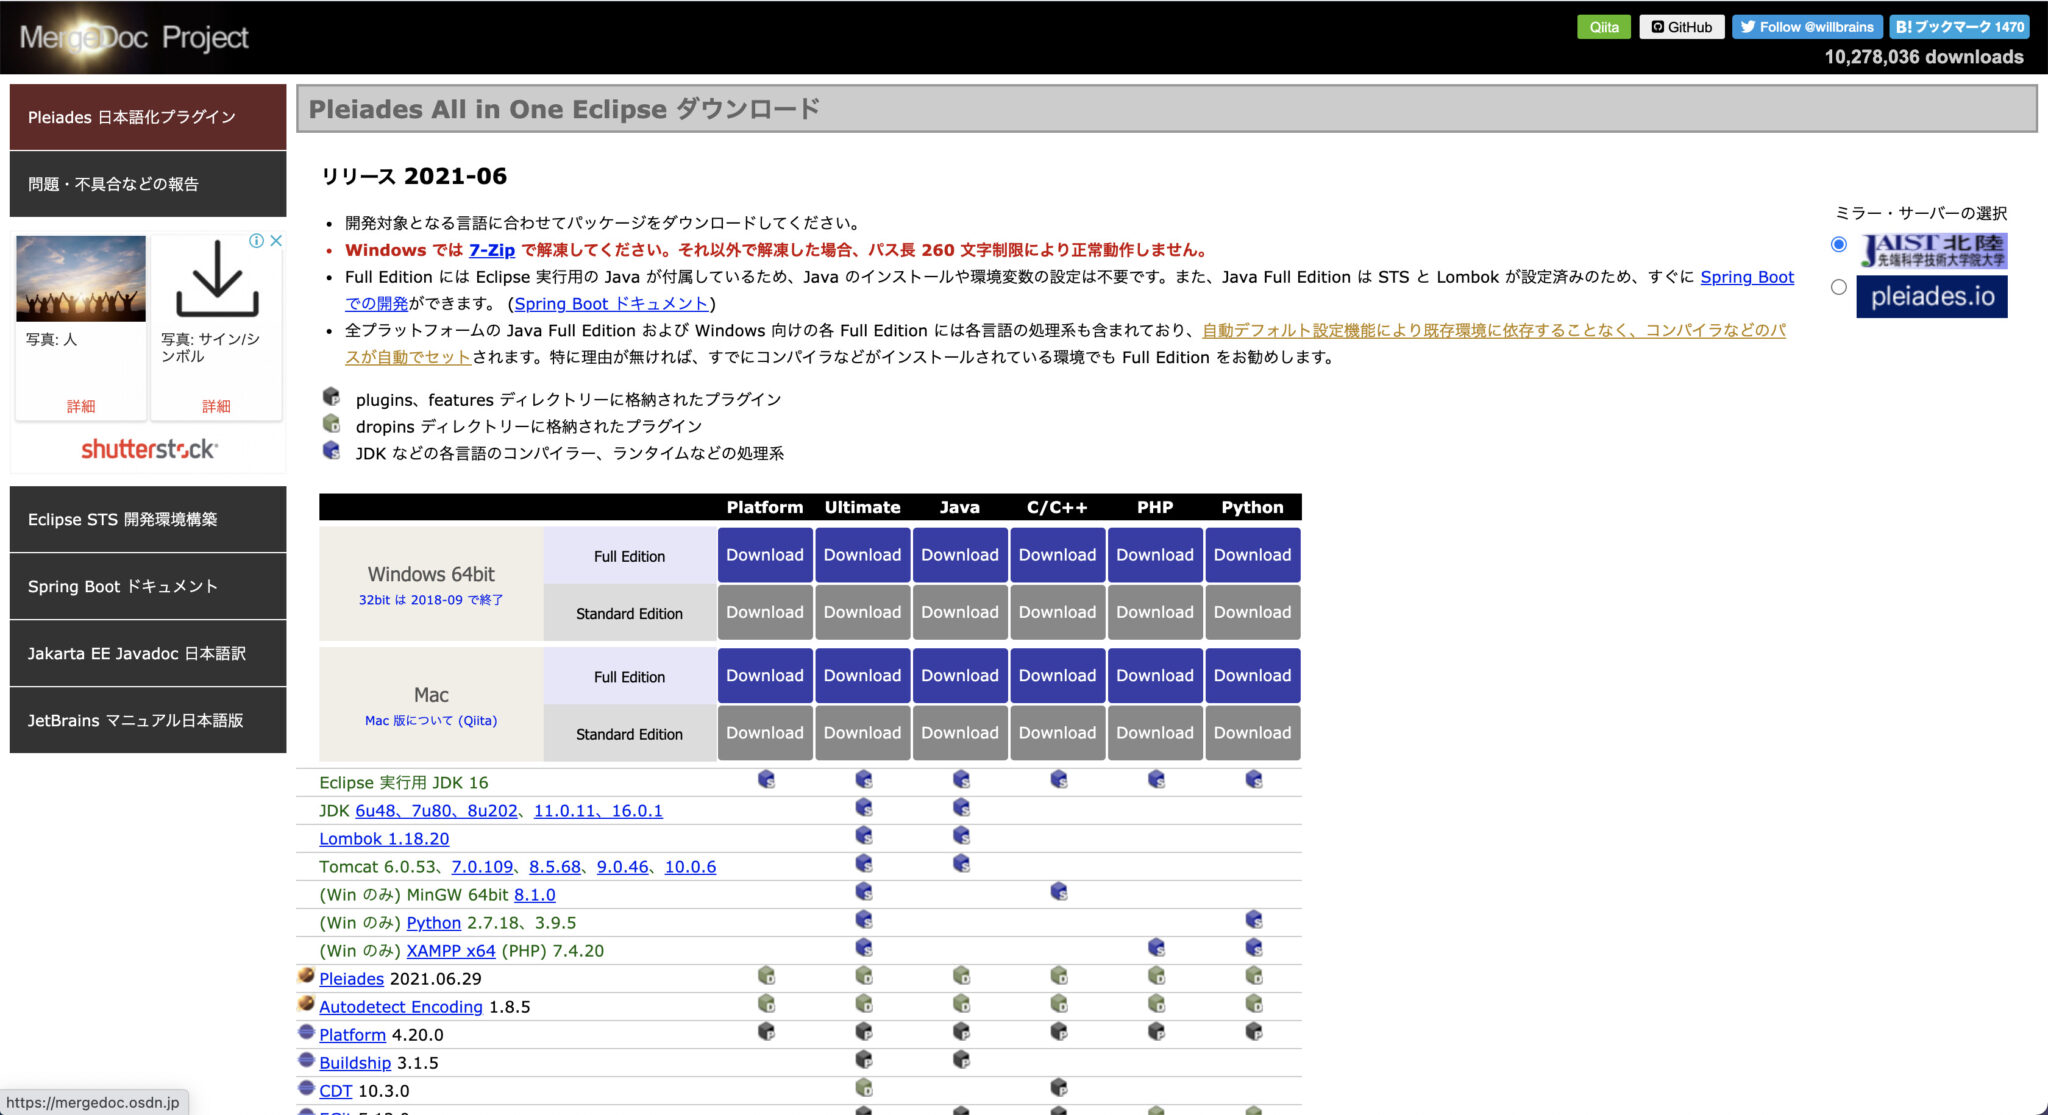The height and width of the screenshot is (1115, 2048).
Task: Open Pleiades 日本語化プラグイン menu item
Action: [148, 117]
